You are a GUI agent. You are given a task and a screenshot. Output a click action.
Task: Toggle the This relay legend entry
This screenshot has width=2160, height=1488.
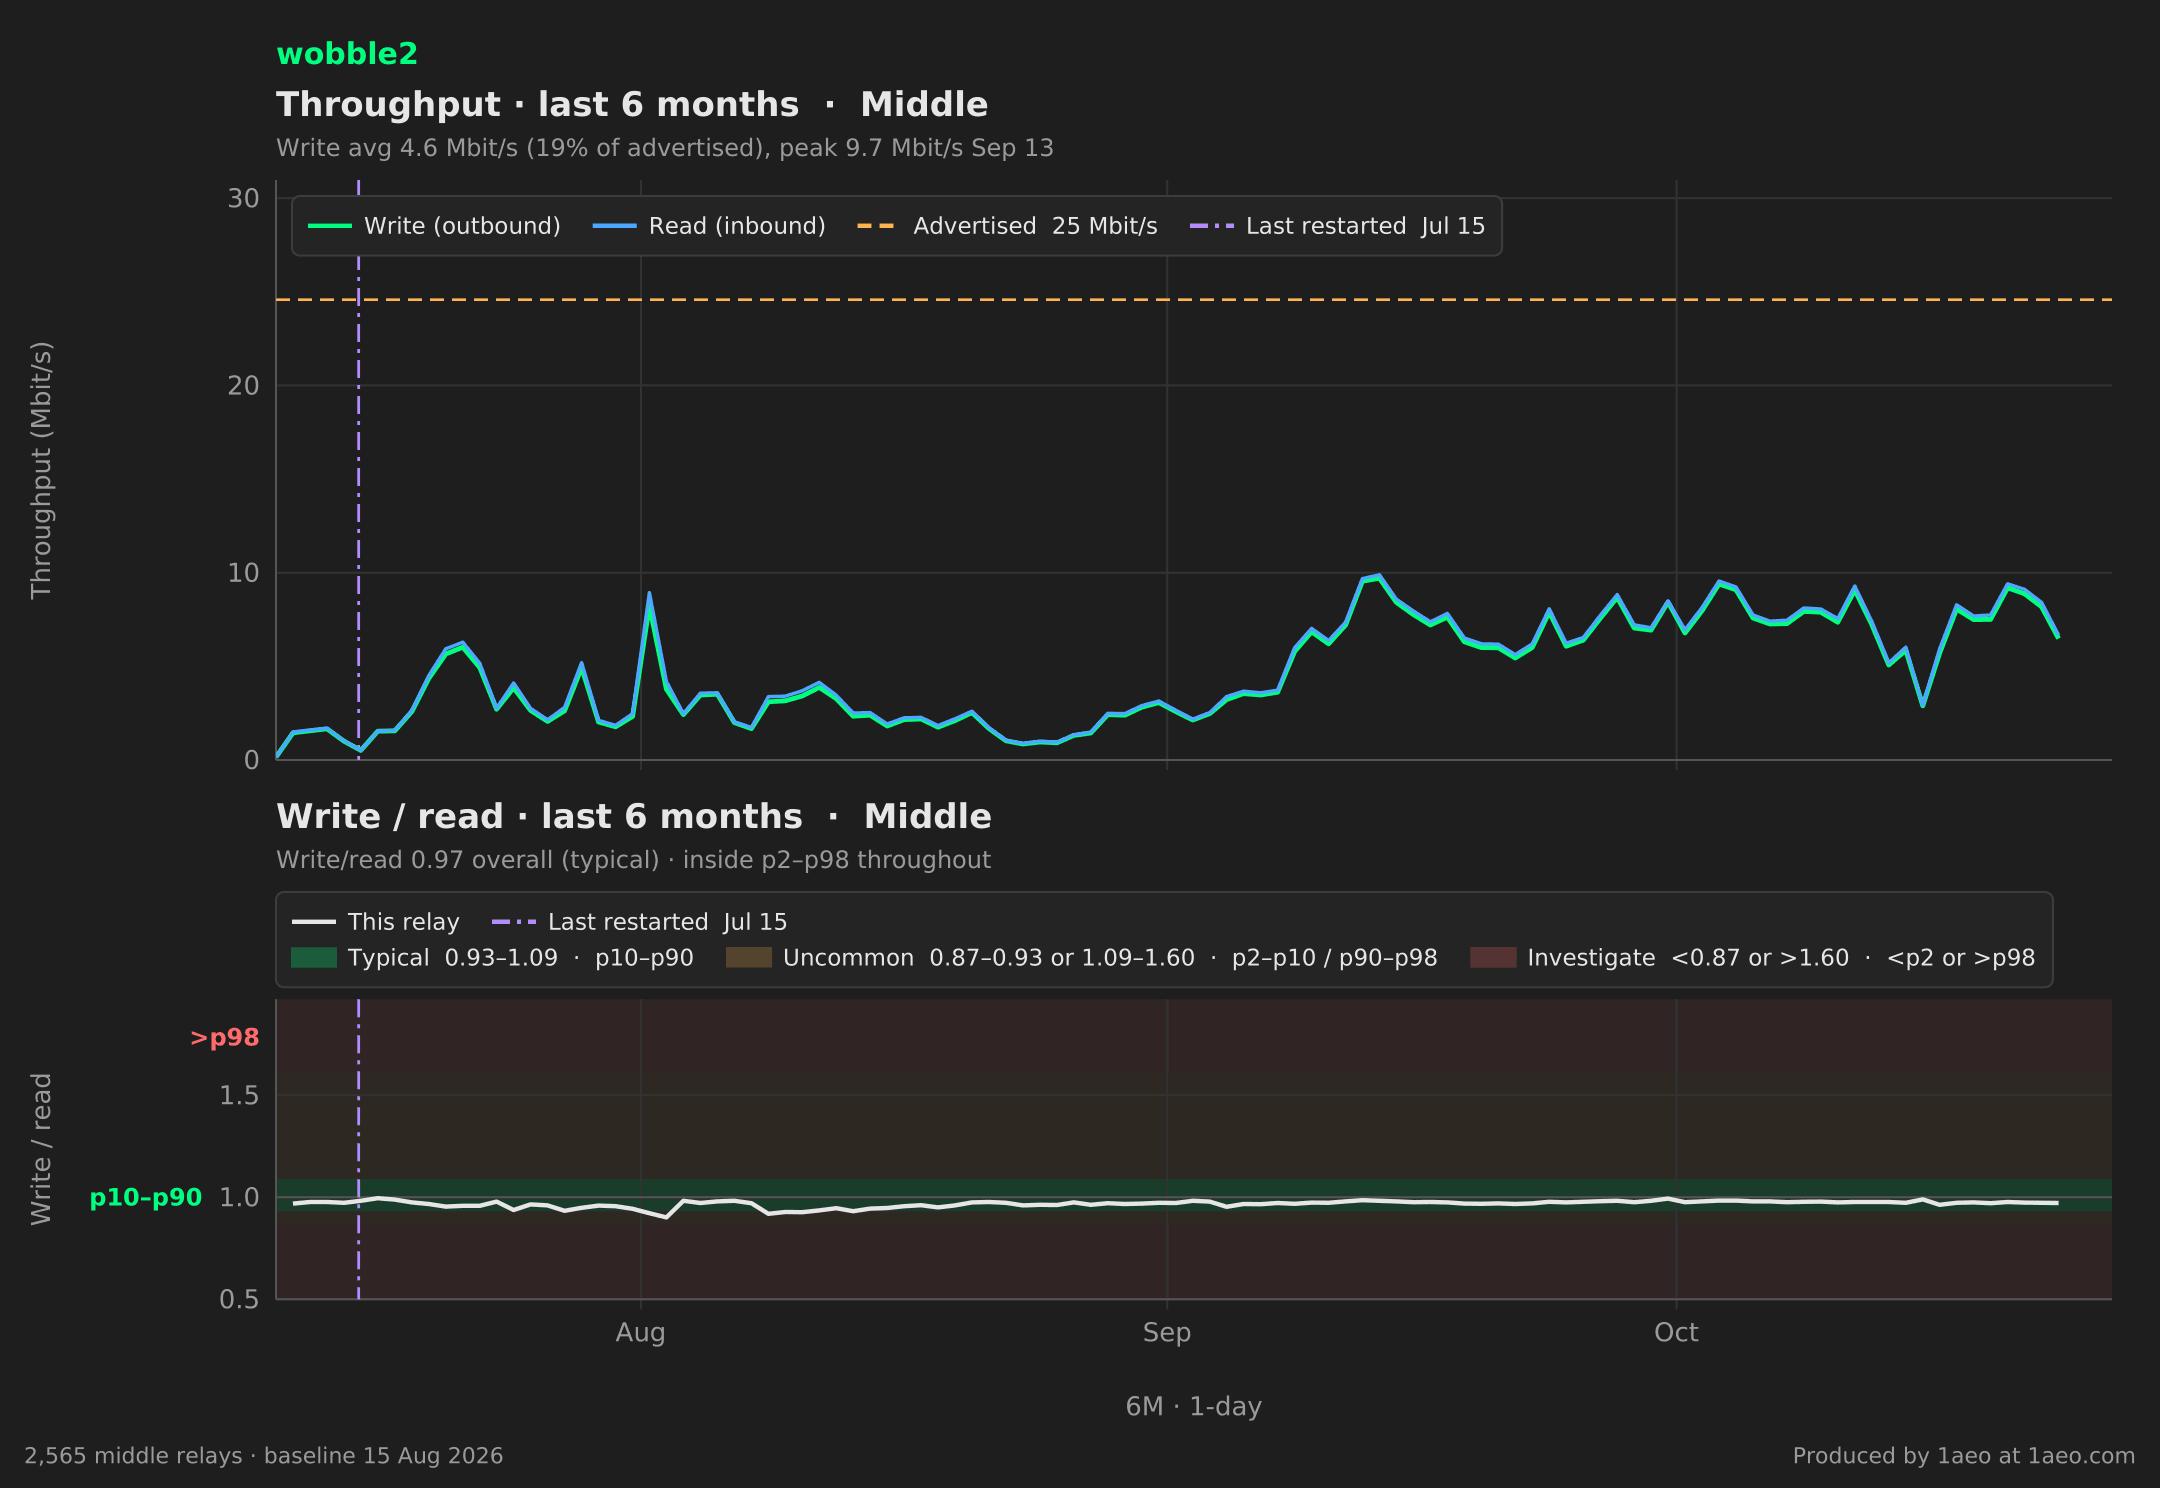click(376, 922)
